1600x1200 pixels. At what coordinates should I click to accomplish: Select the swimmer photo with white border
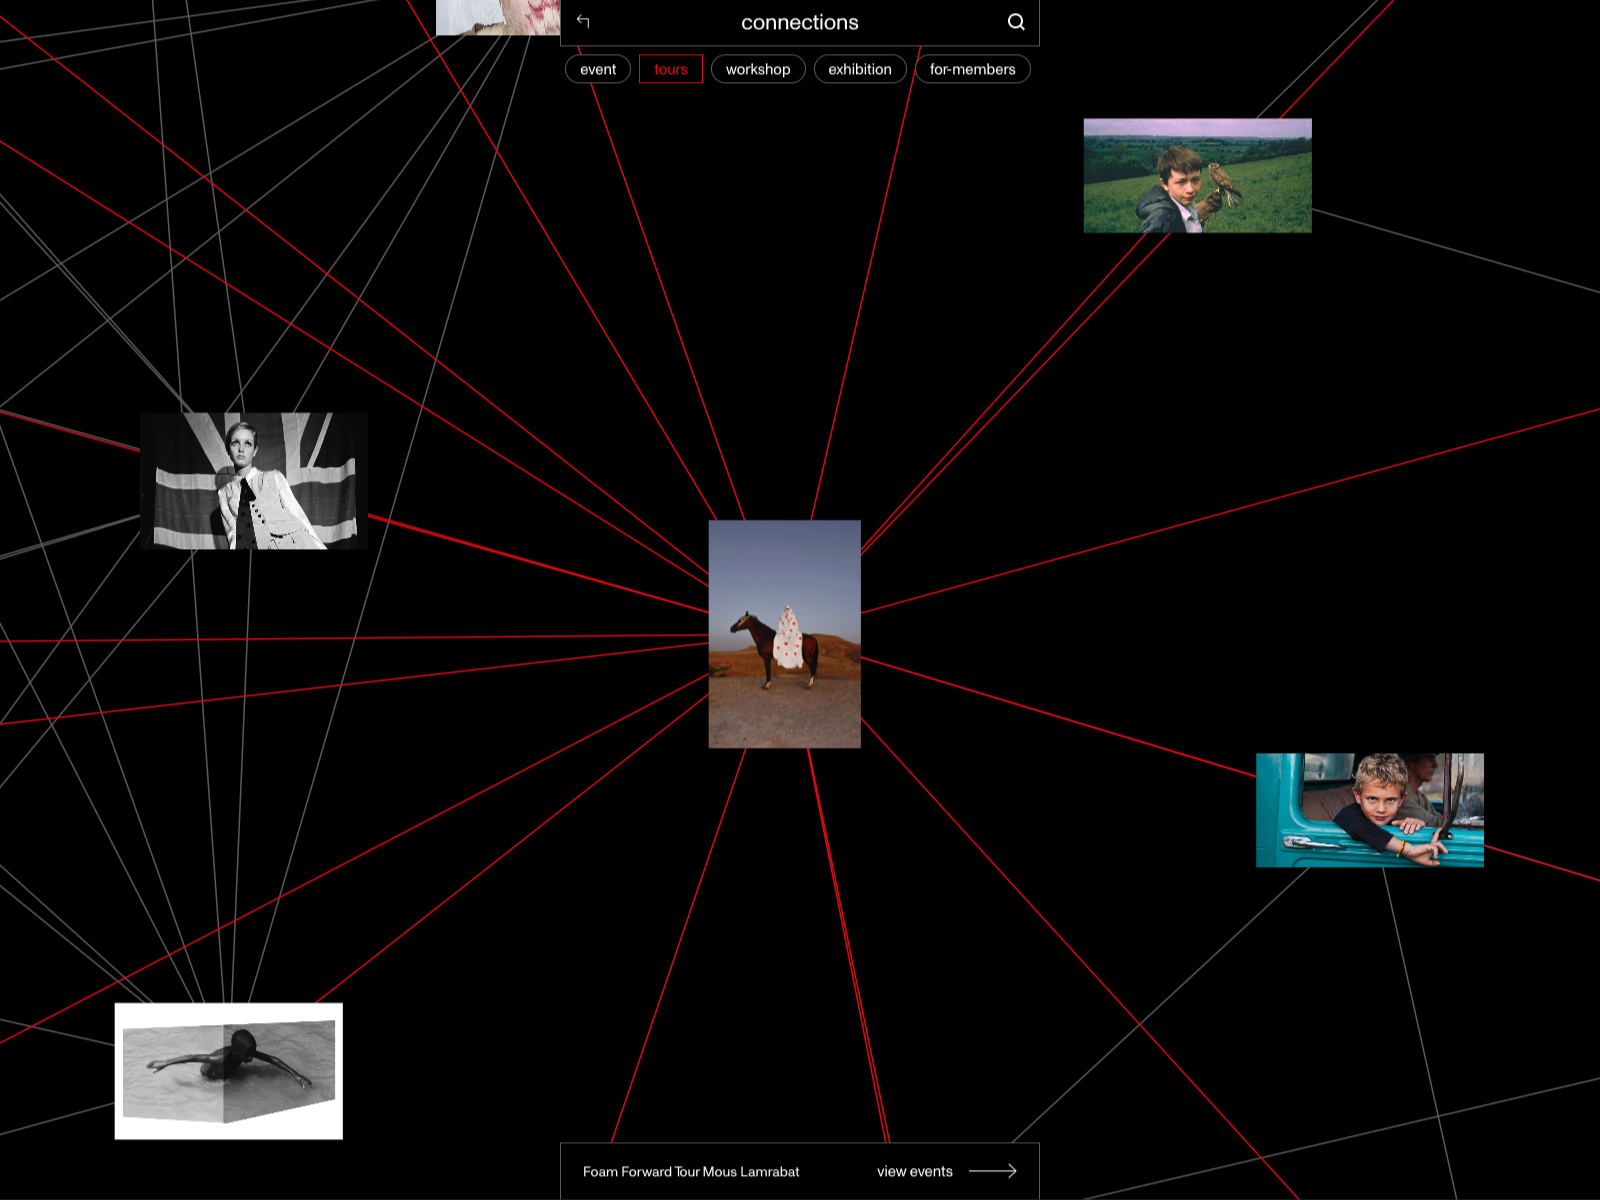tap(229, 1071)
